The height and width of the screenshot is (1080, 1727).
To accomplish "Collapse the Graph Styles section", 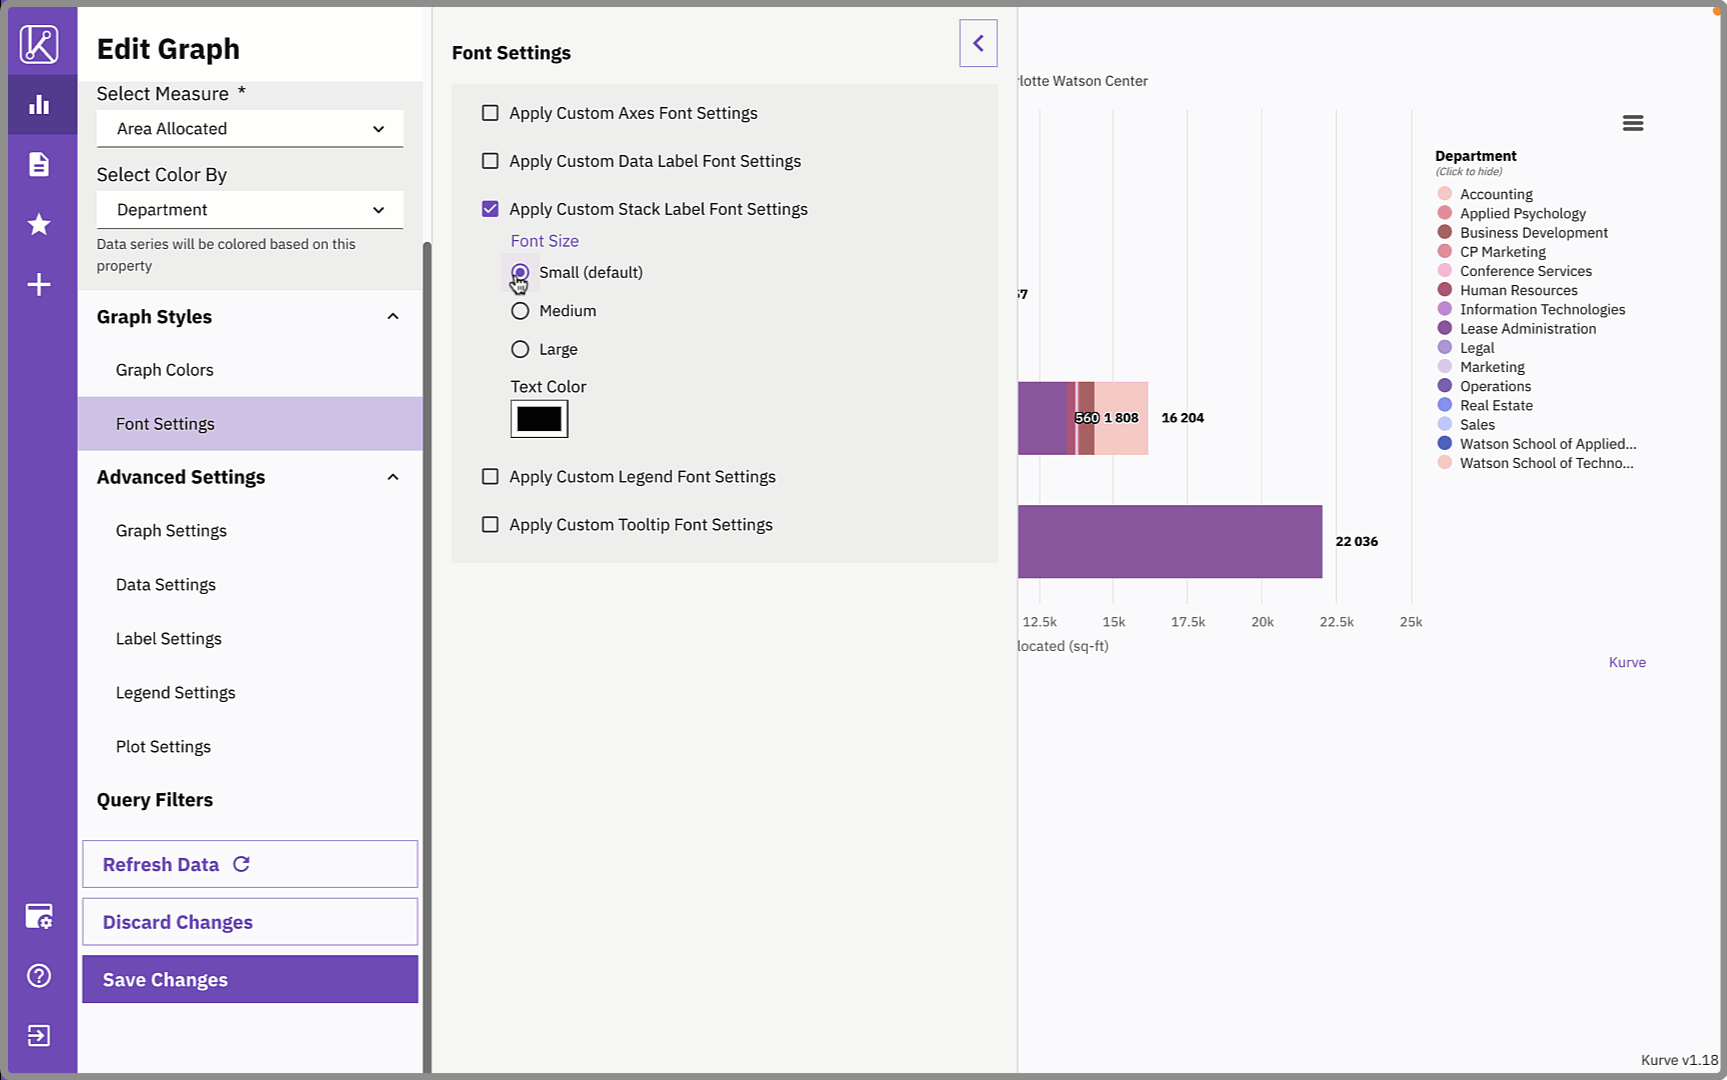I will (392, 317).
